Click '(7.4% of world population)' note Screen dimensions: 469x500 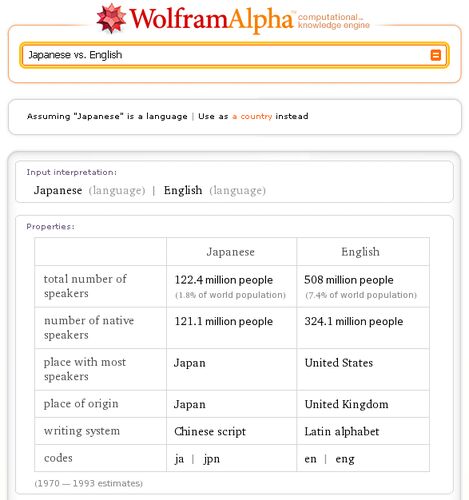[x=361, y=295]
